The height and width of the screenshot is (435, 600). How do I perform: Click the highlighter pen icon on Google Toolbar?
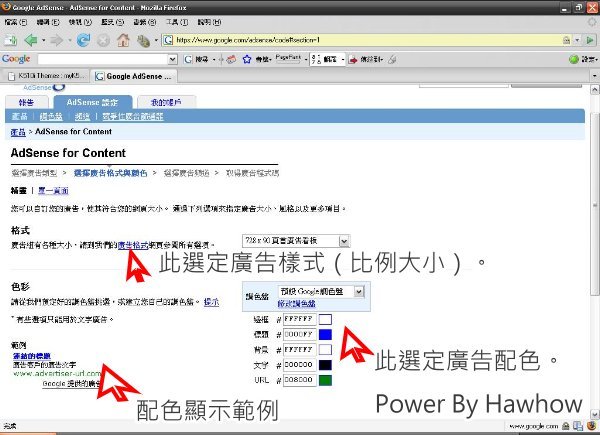click(392, 59)
